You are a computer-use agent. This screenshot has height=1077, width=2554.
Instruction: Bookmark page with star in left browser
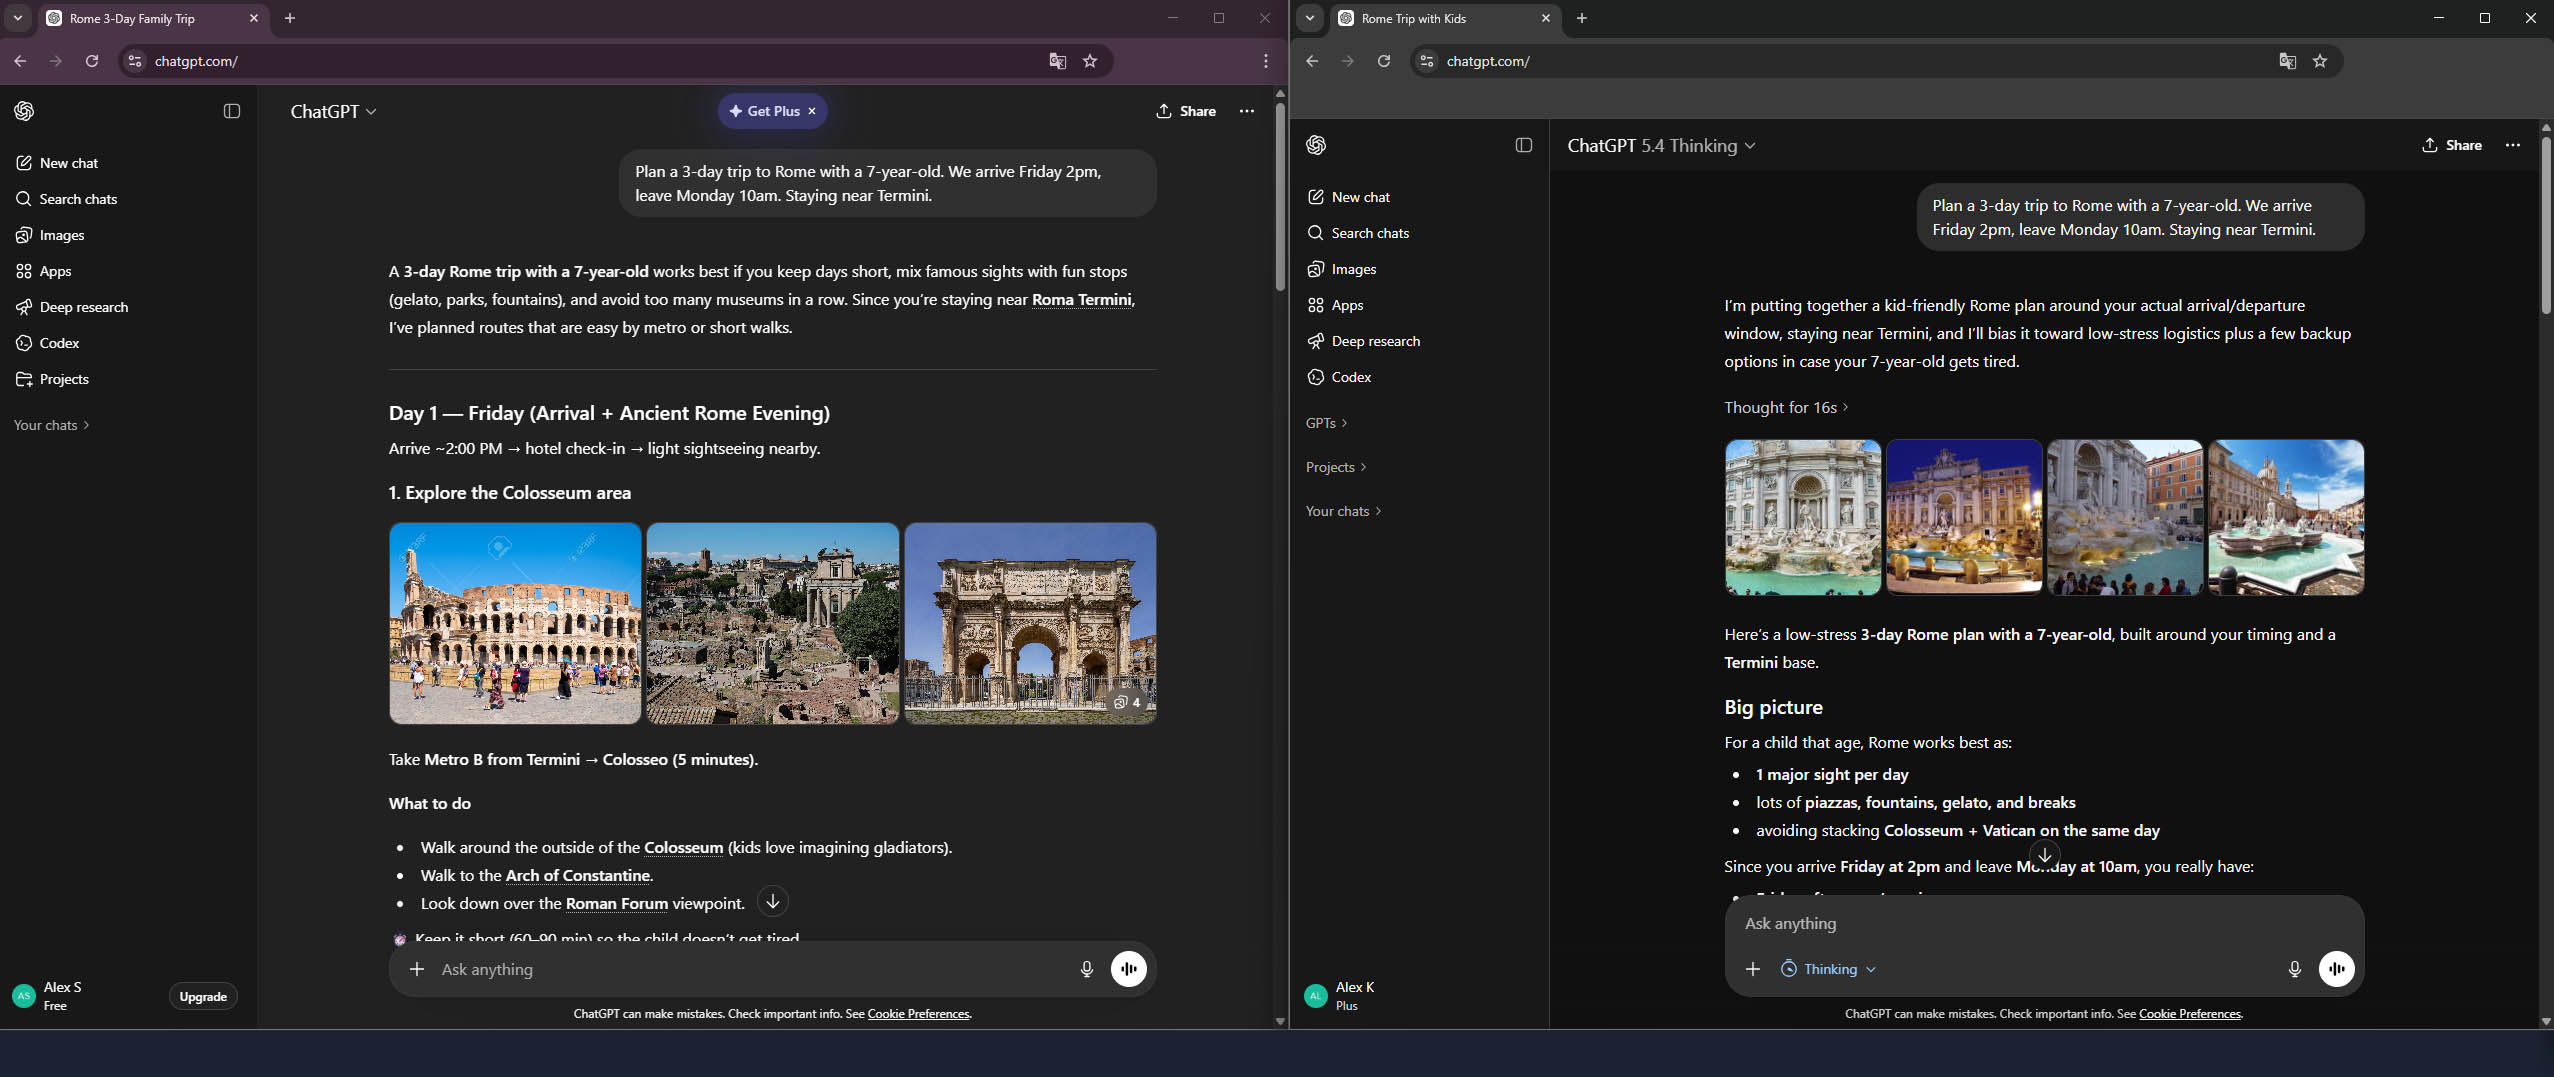(x=1090, y=61)
